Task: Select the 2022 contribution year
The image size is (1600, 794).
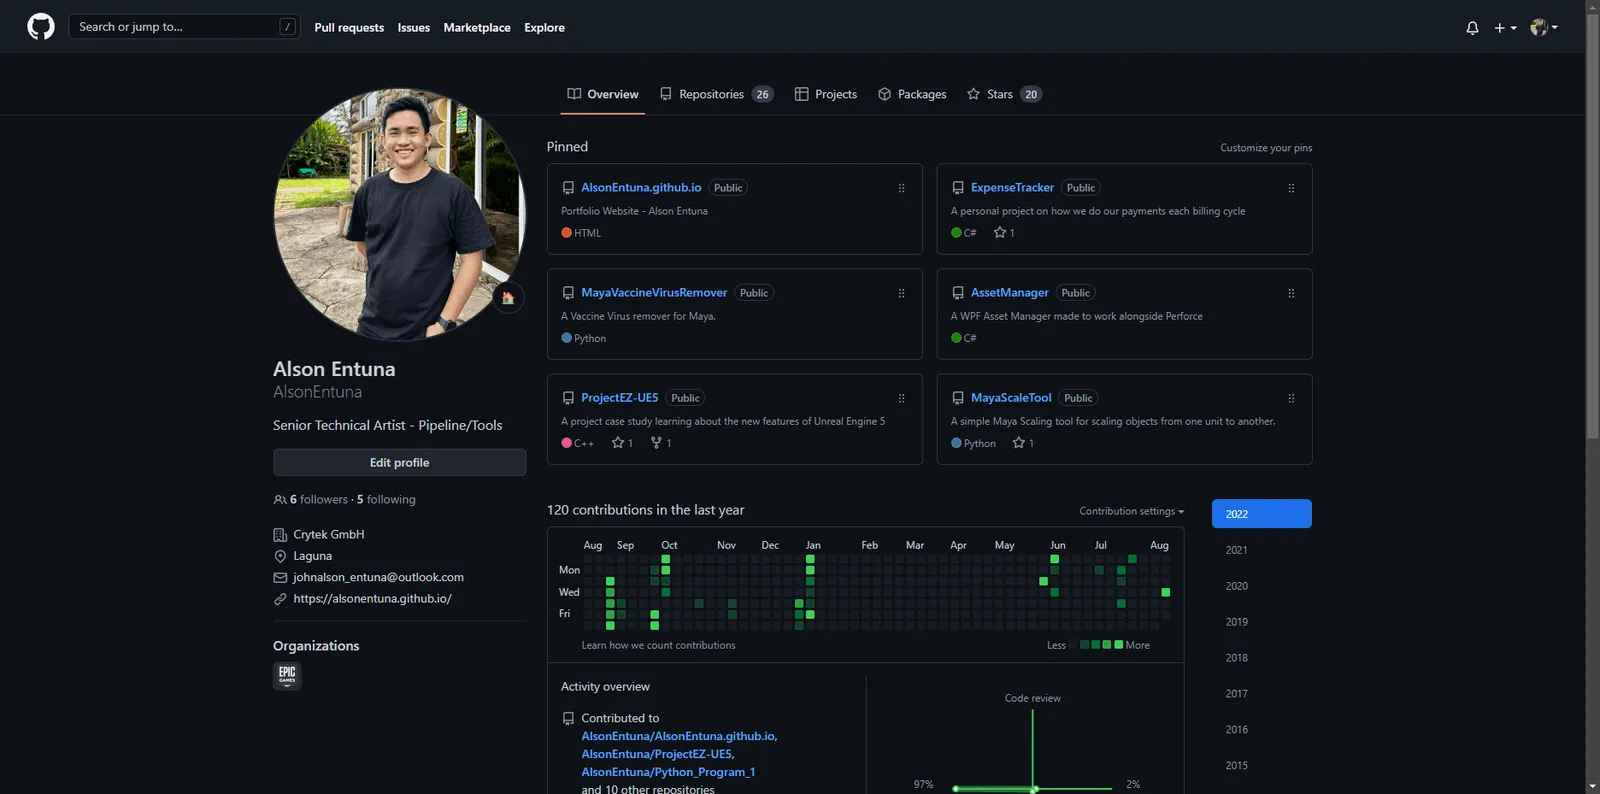Action: point(1262,514)
